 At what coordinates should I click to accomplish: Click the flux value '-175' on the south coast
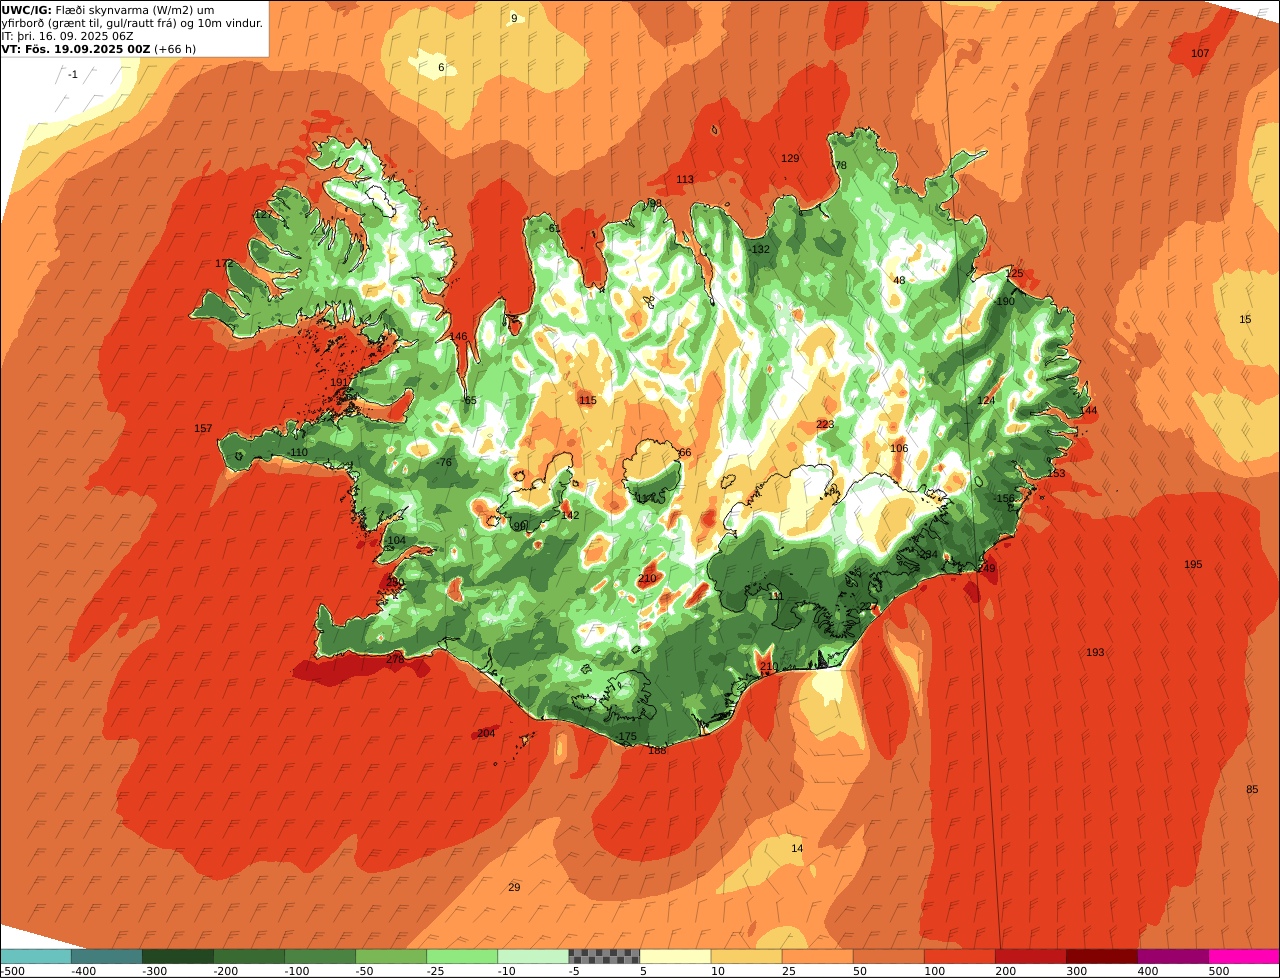pyautogui.click(x=625, y=736)
